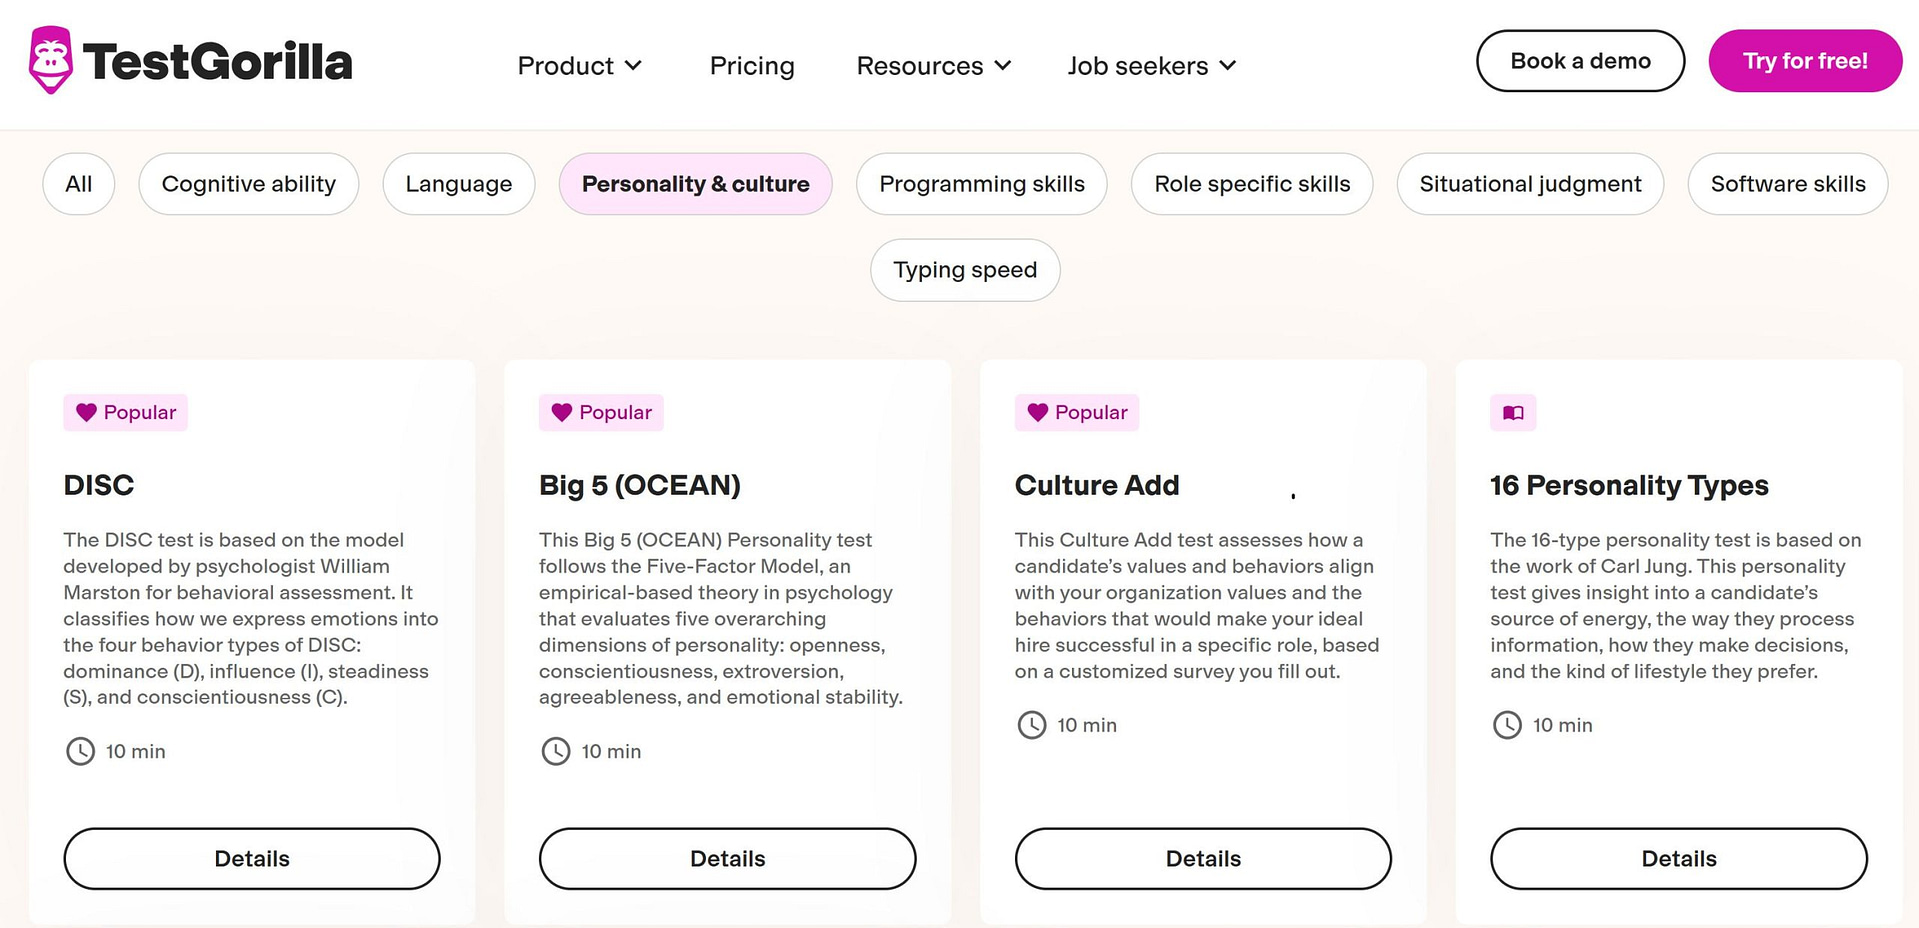Click the heart icon on Big 5's Popular badge

(x=562, y=412)
